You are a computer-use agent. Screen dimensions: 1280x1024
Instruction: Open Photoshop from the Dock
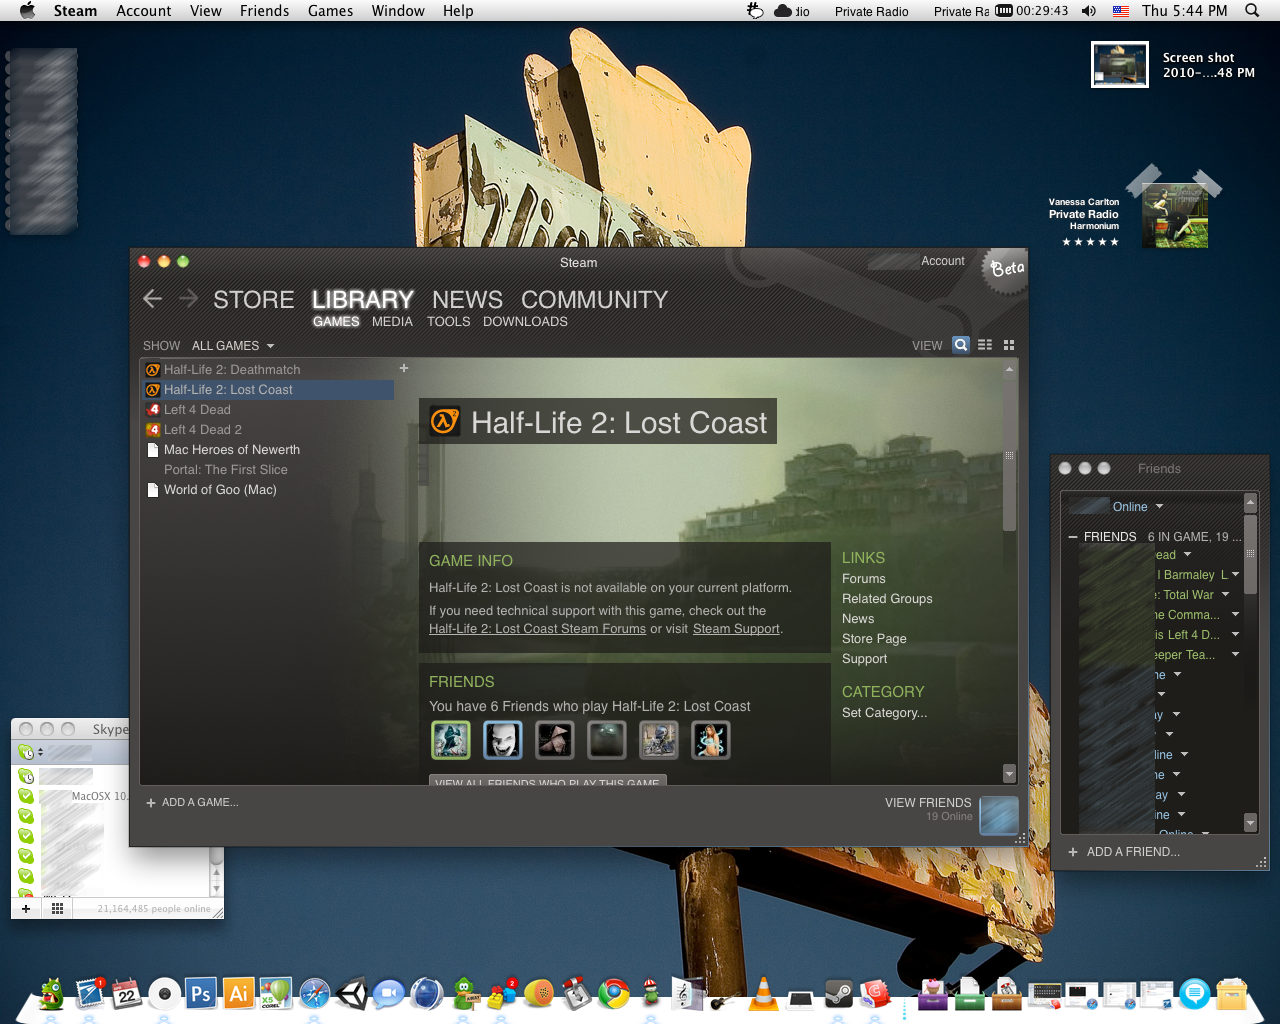point(201,994)
